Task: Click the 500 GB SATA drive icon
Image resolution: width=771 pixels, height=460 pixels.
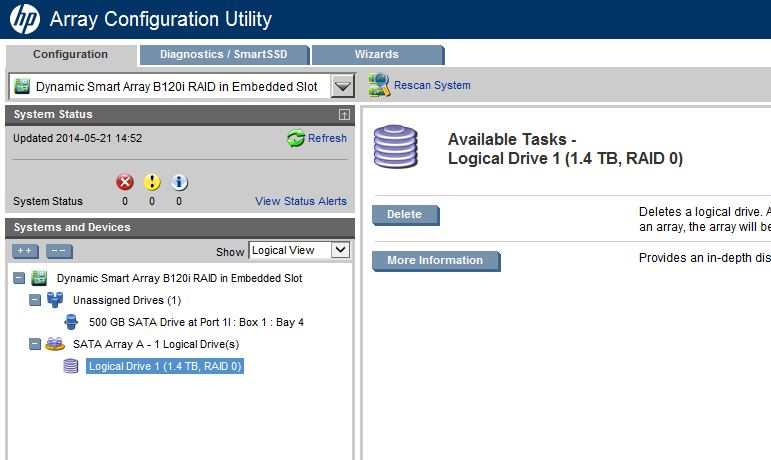Action: point(71,322)
